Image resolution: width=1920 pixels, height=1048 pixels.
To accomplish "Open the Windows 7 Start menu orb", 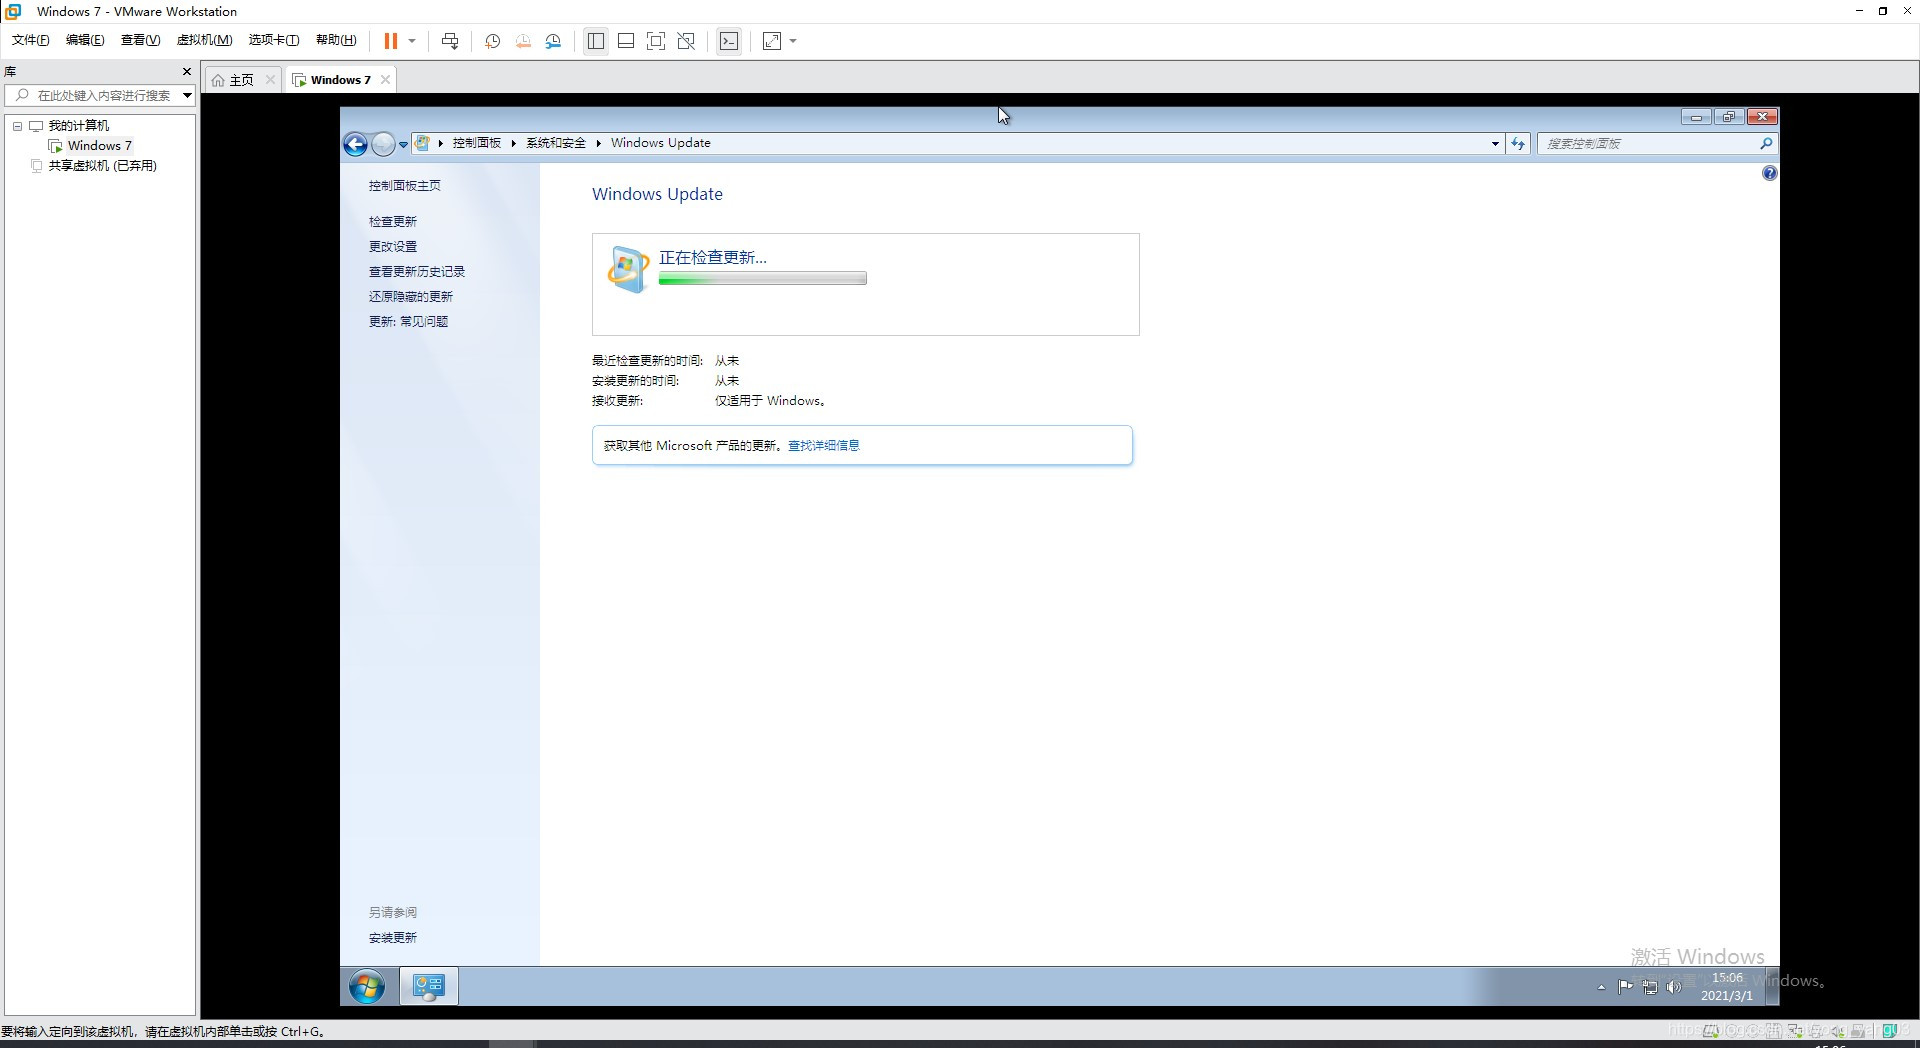I will pos(367,987).
